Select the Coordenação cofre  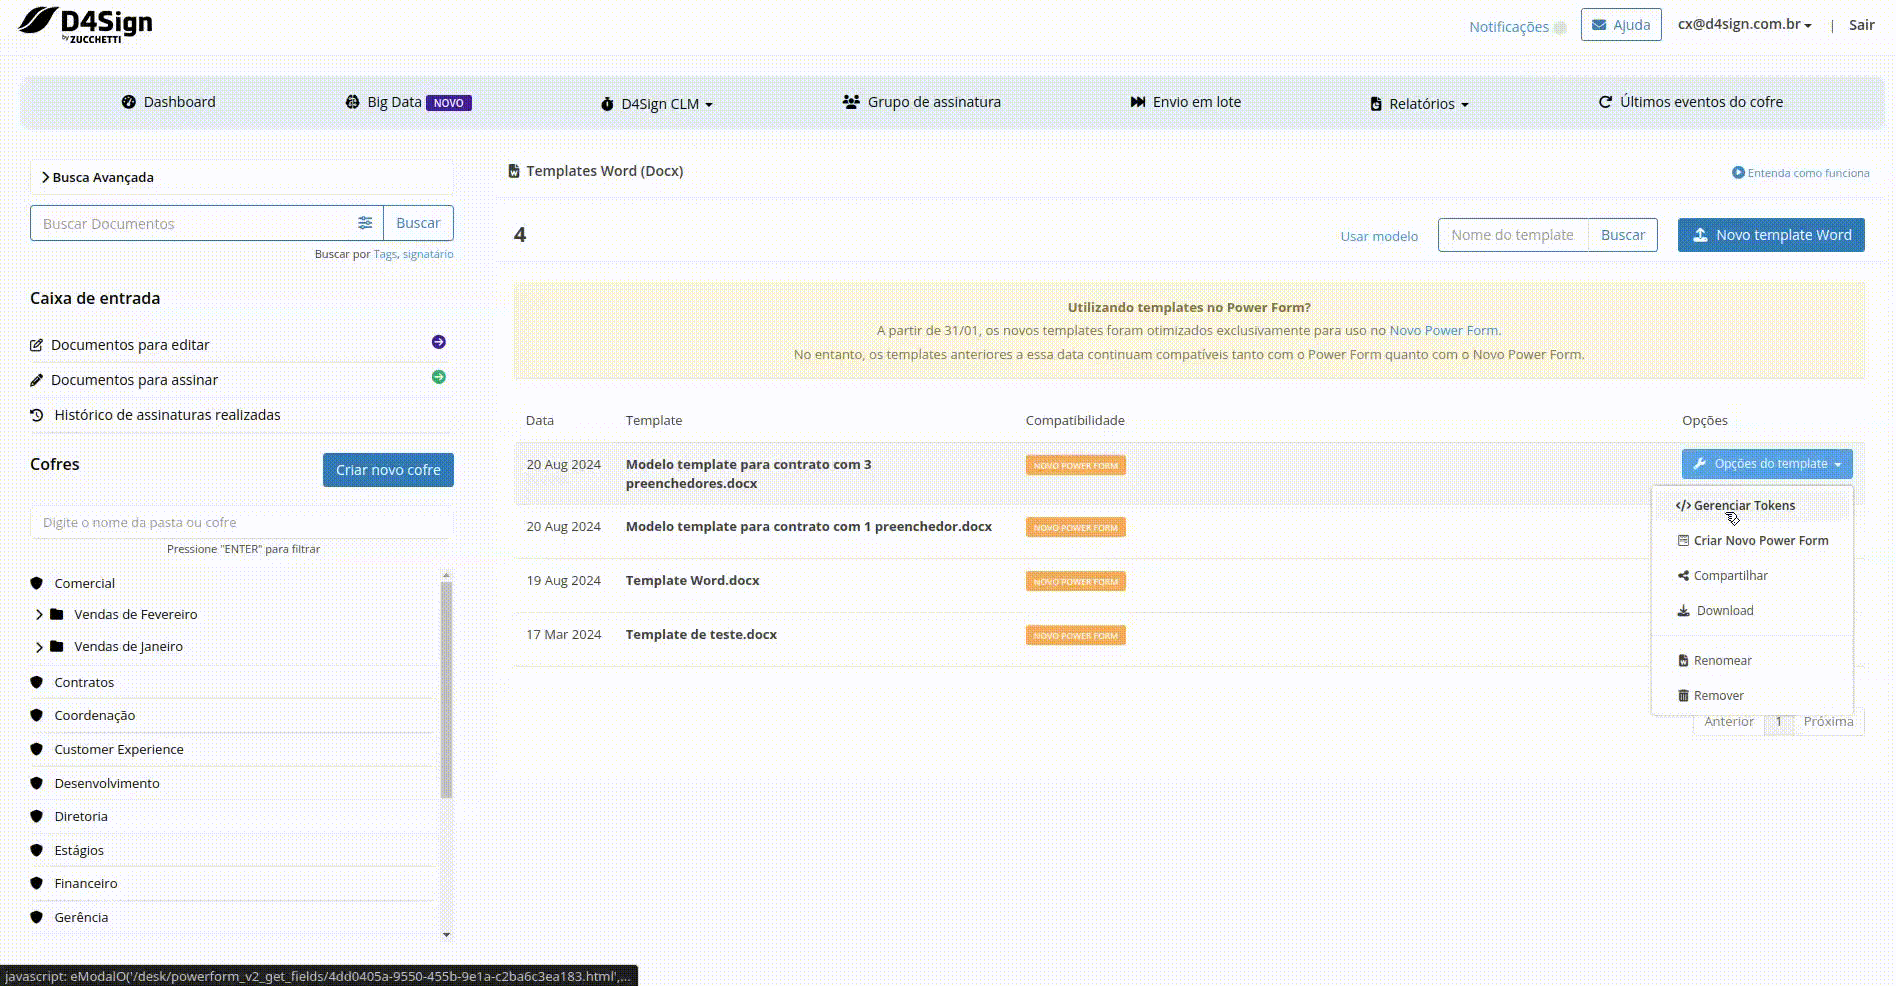click(x=94, y=715)
